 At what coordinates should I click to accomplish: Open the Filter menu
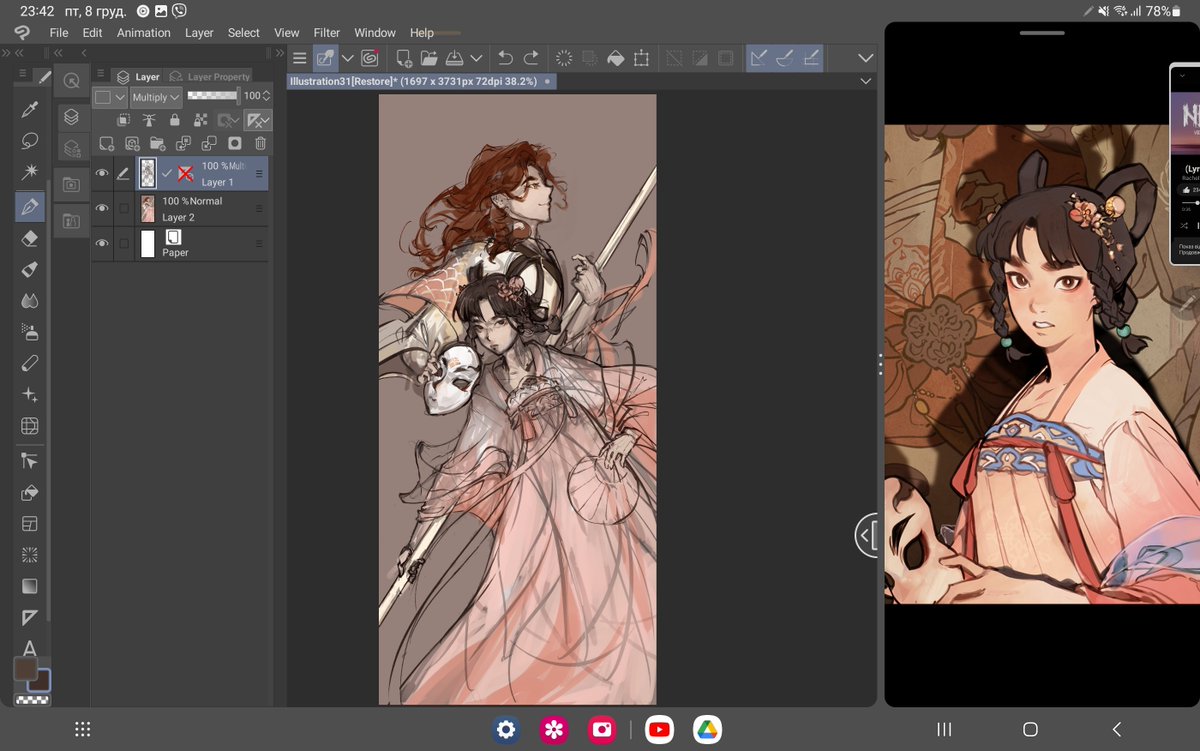point(327,33)
